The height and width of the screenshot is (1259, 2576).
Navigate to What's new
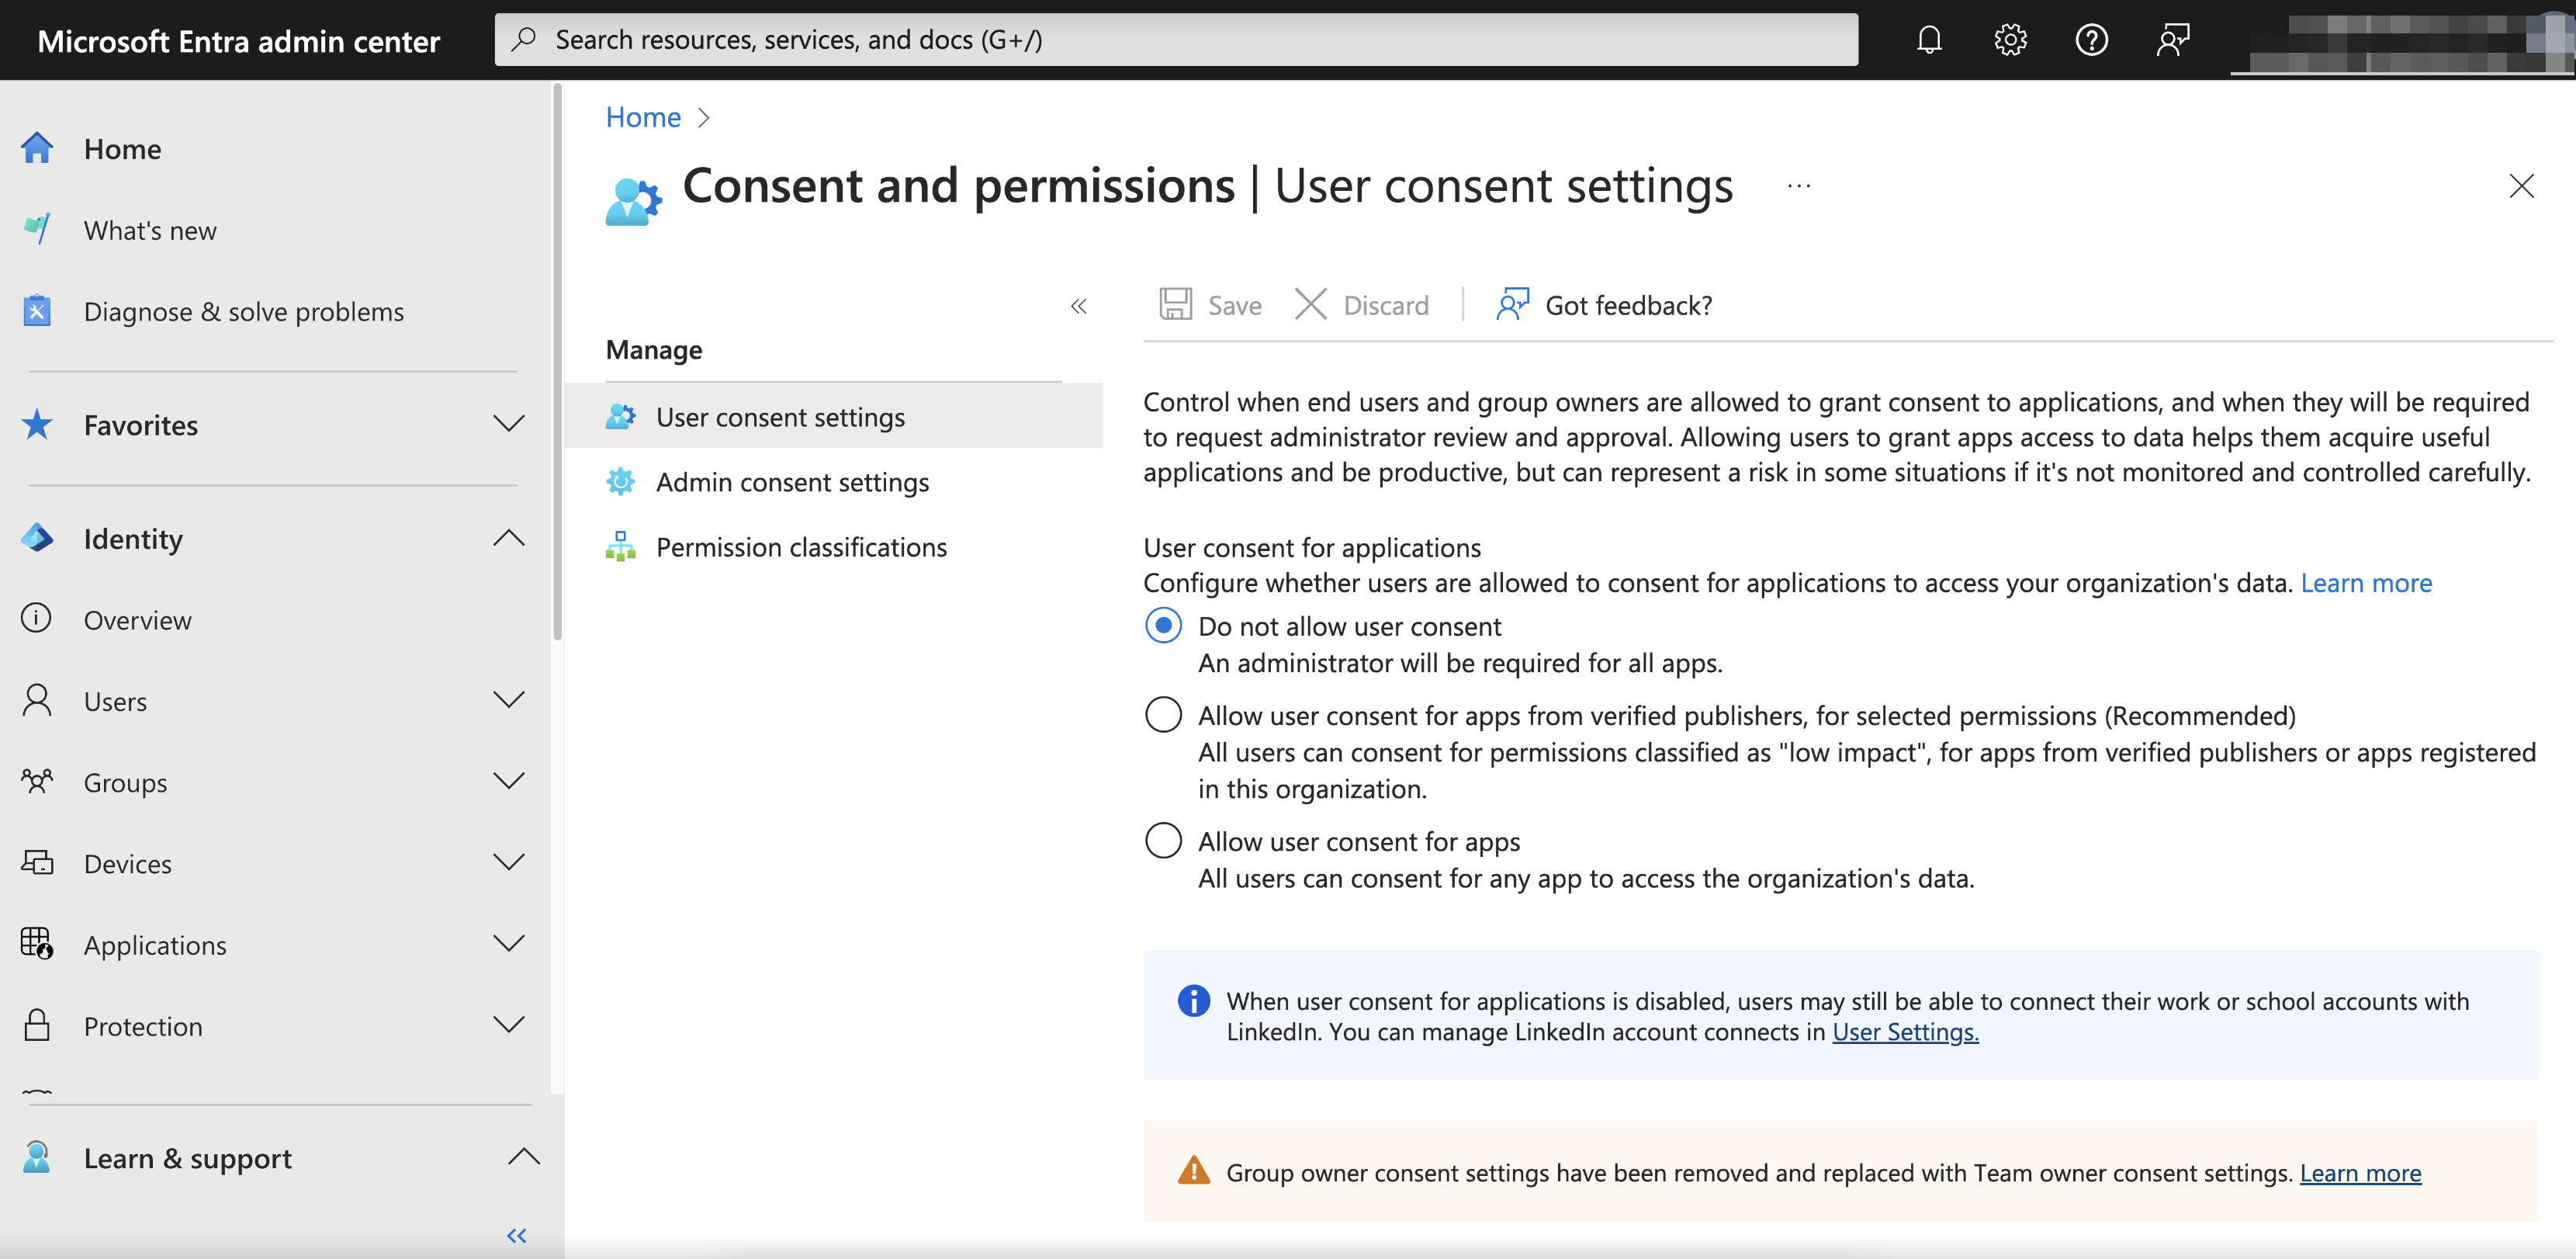[149, 230]
